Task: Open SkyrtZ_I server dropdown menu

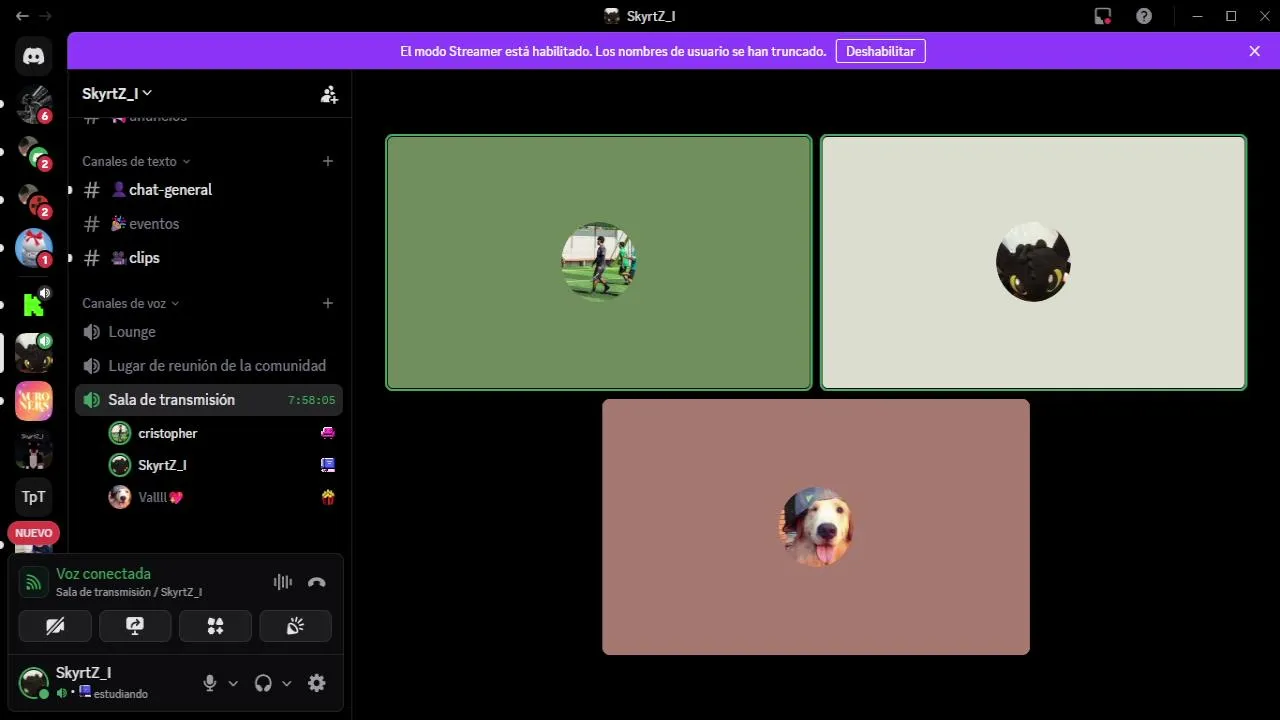Action: (118, 93)
